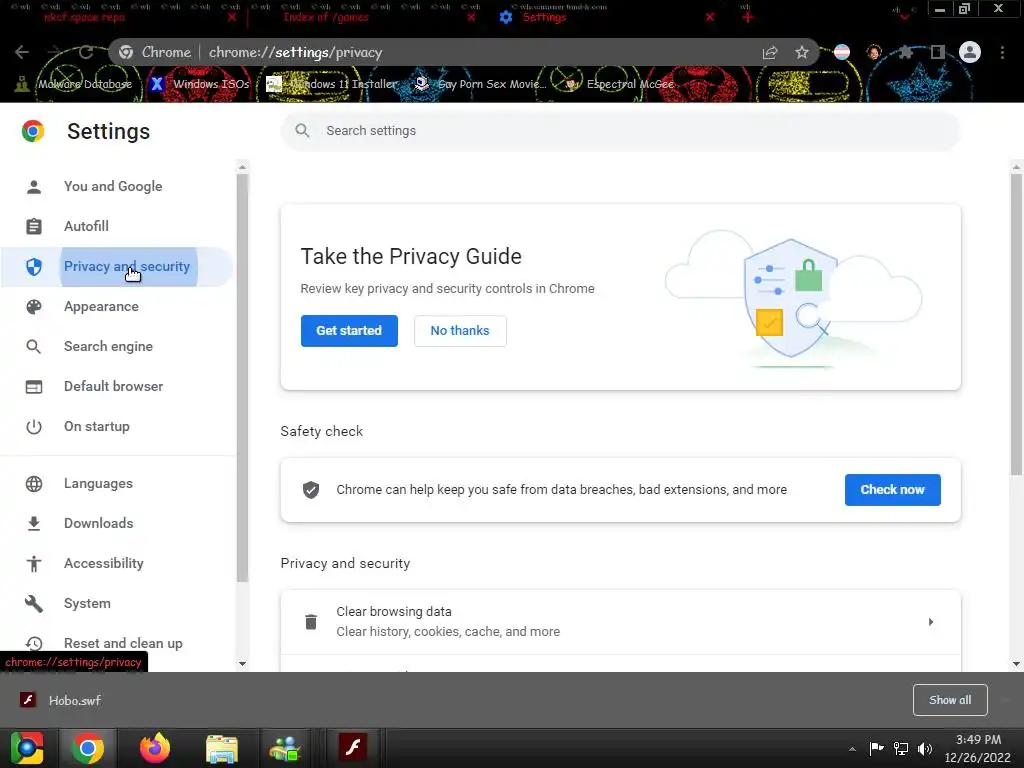This screenshot has height=768, width=1024.
Task: Run safety check with Check now
Action: tap(892, 490)
